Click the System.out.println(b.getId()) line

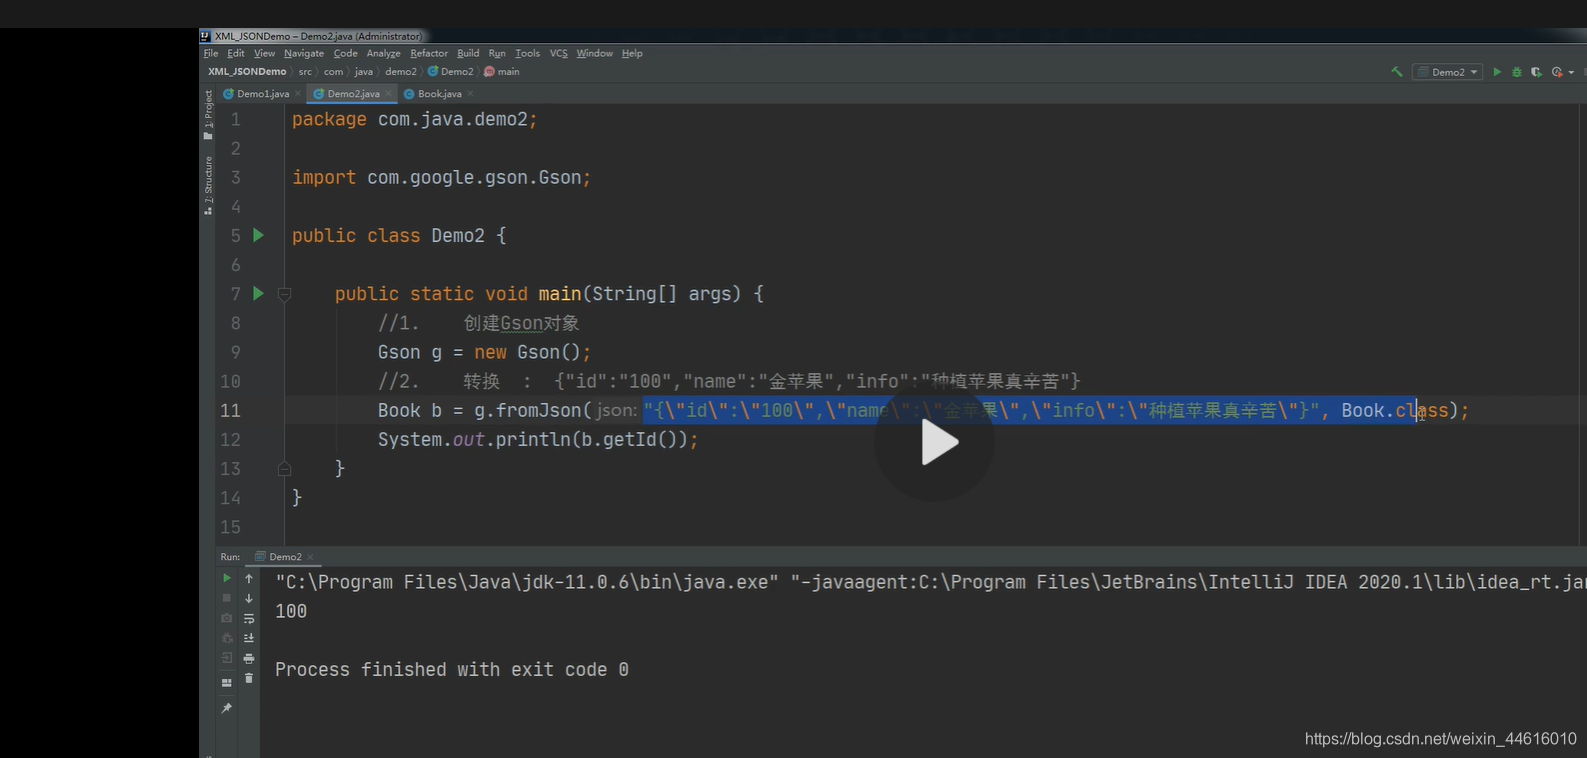538,439
